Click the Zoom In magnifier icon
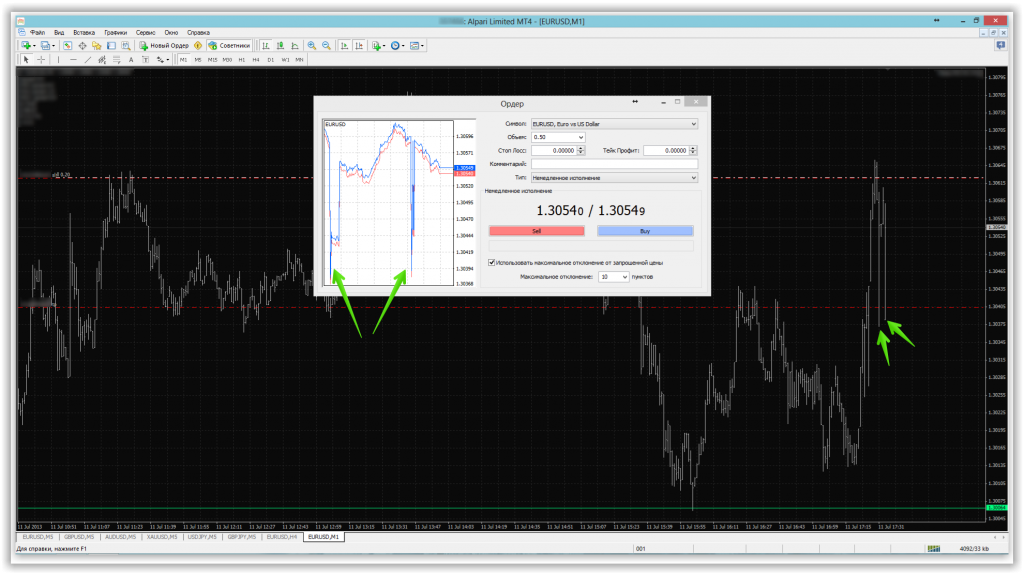Screen dimensions: 1024x575 312,45
